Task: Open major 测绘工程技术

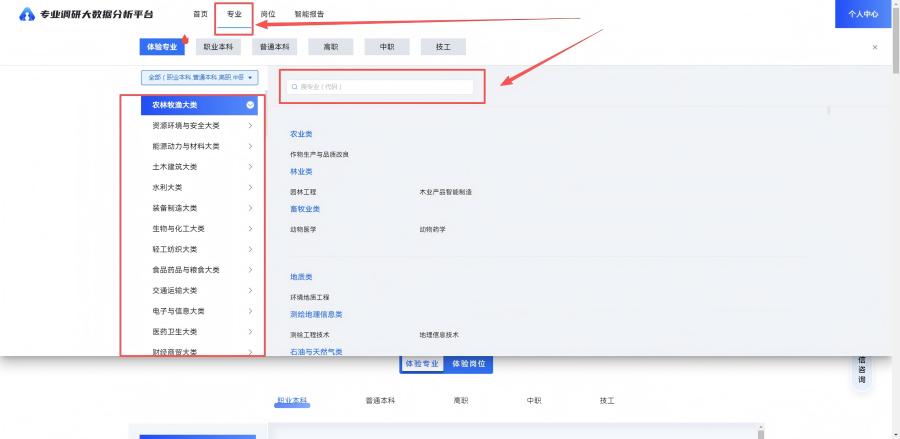Action: click(310, 335)
